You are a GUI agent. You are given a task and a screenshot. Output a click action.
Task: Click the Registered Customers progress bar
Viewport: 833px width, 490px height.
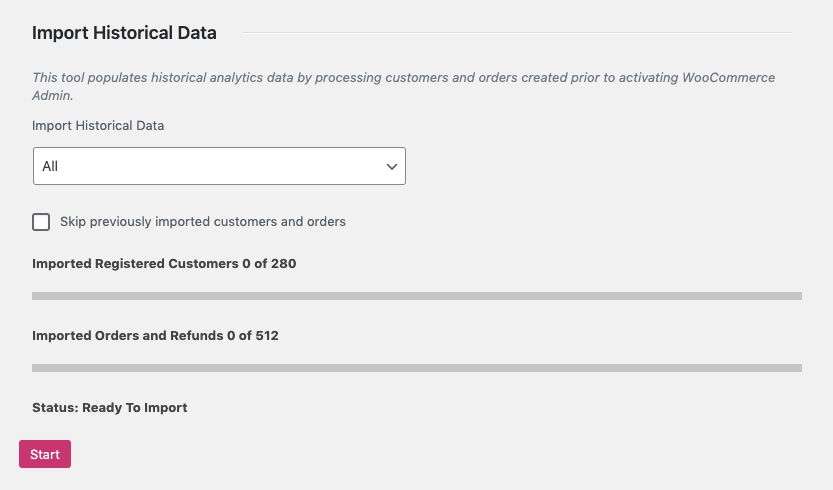[417, 296]
